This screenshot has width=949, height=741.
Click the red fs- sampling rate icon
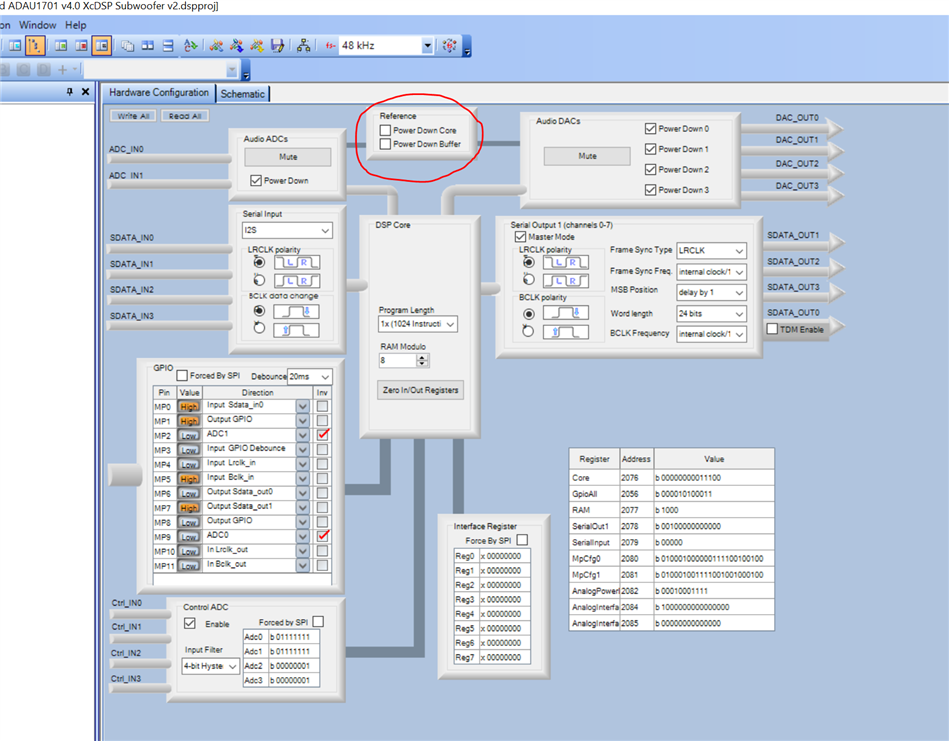330,45
